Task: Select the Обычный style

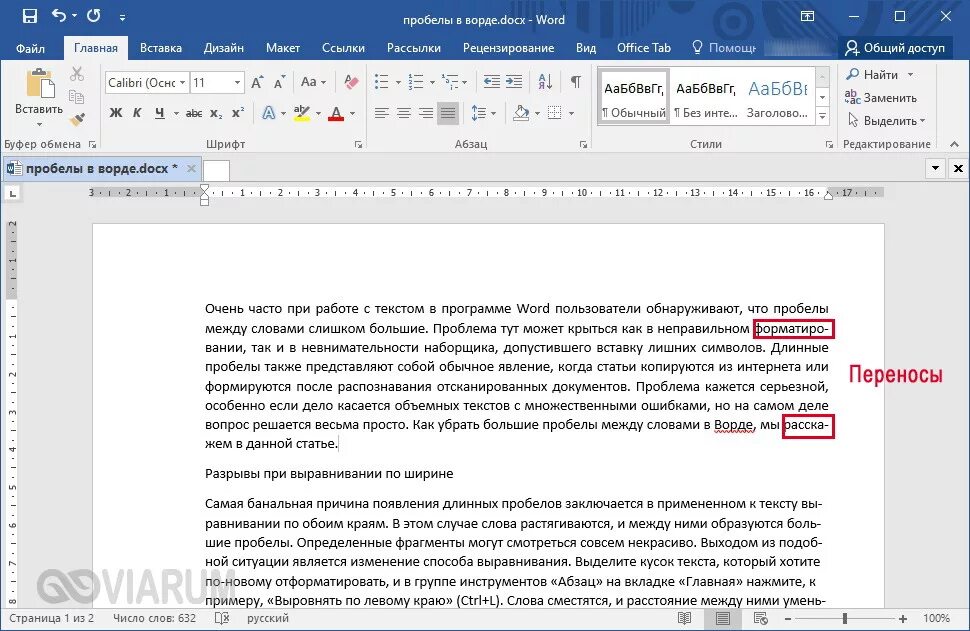Action: (634, 98)
